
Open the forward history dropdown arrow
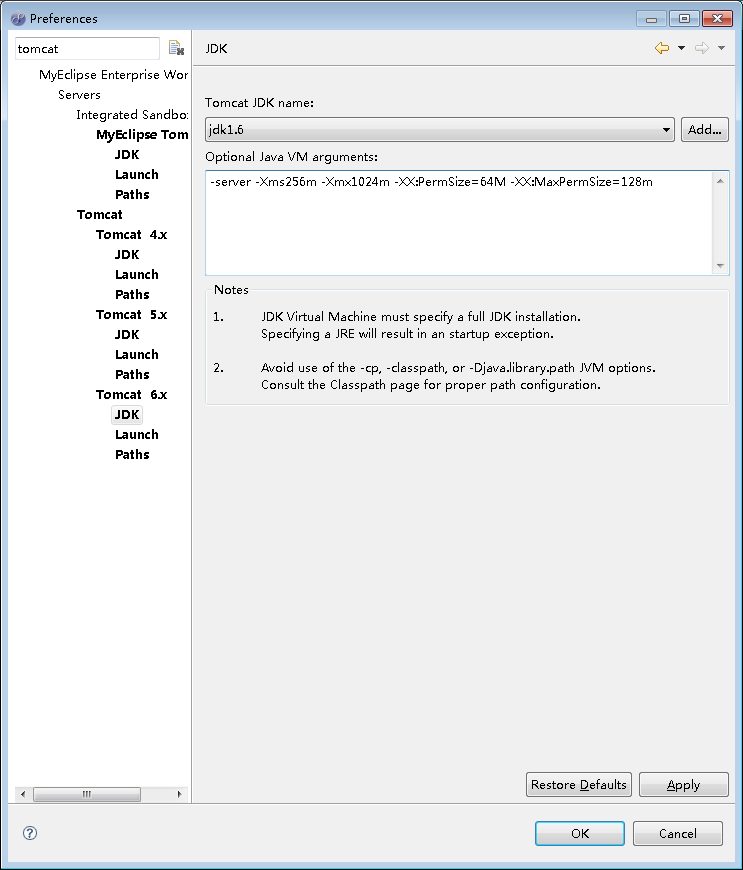721,48
